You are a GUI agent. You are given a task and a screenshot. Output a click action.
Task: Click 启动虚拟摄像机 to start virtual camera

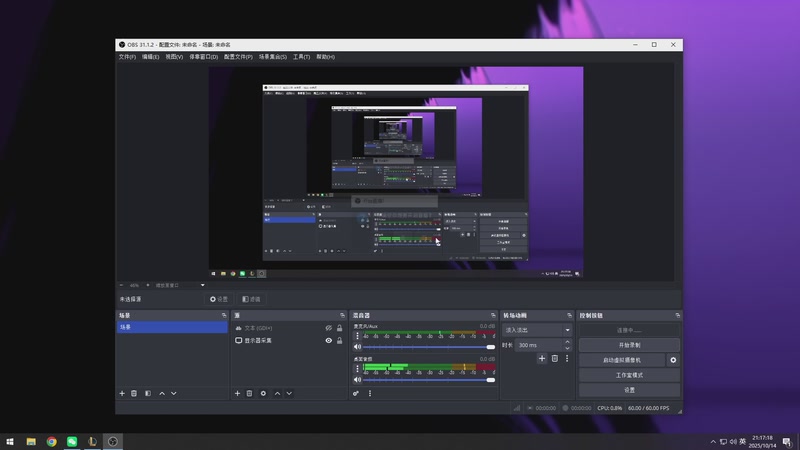[622, 360]
